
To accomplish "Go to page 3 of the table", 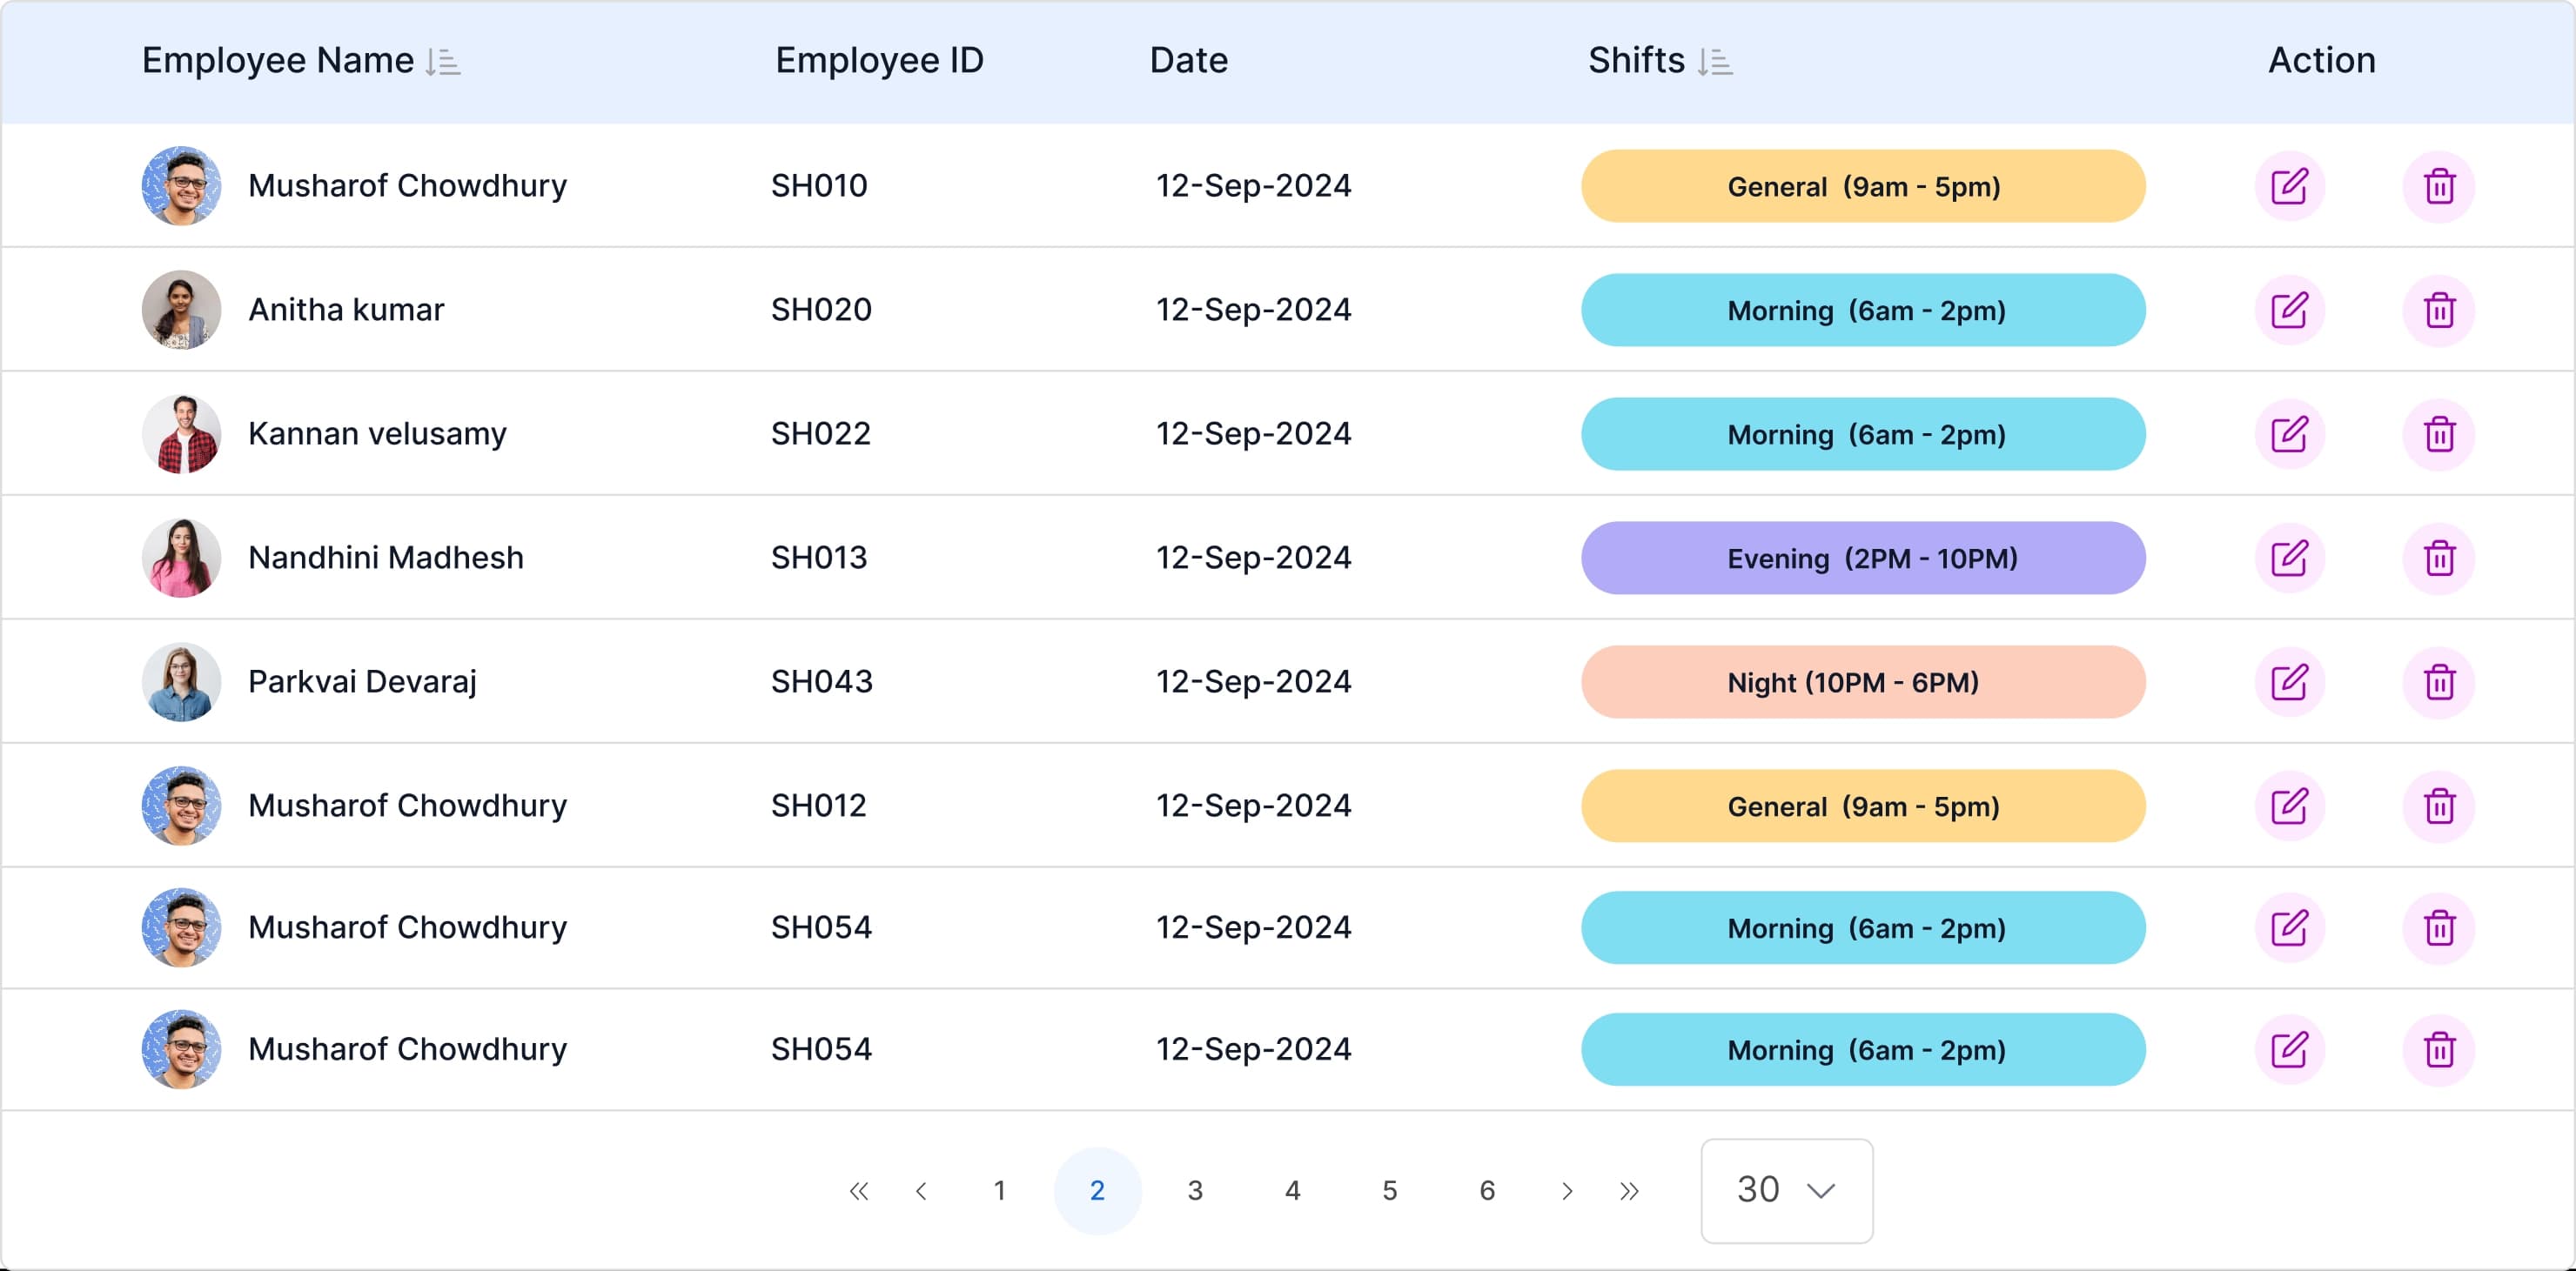I will point(1194,1190).
